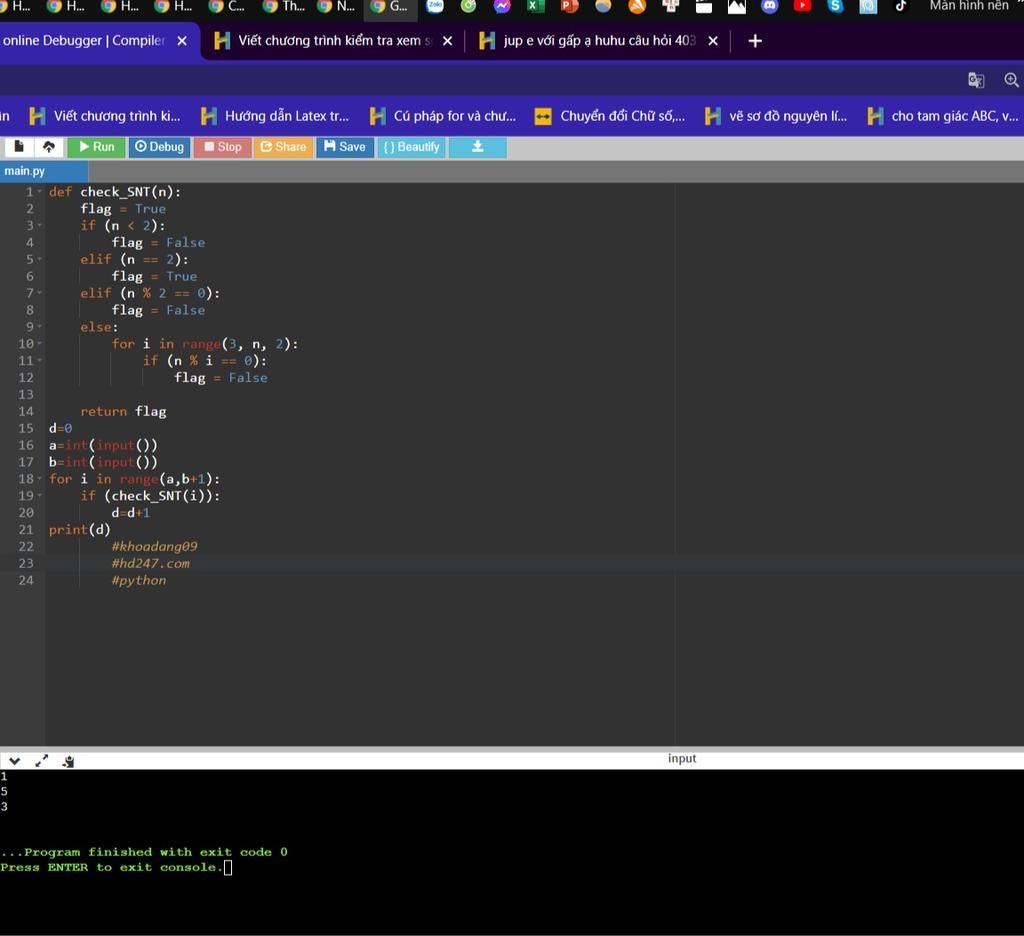Switch to the 'Viết chương trình kiểm tra xem' tab
This screenshot has width=1024, height=936.
[x=333, y=40]
